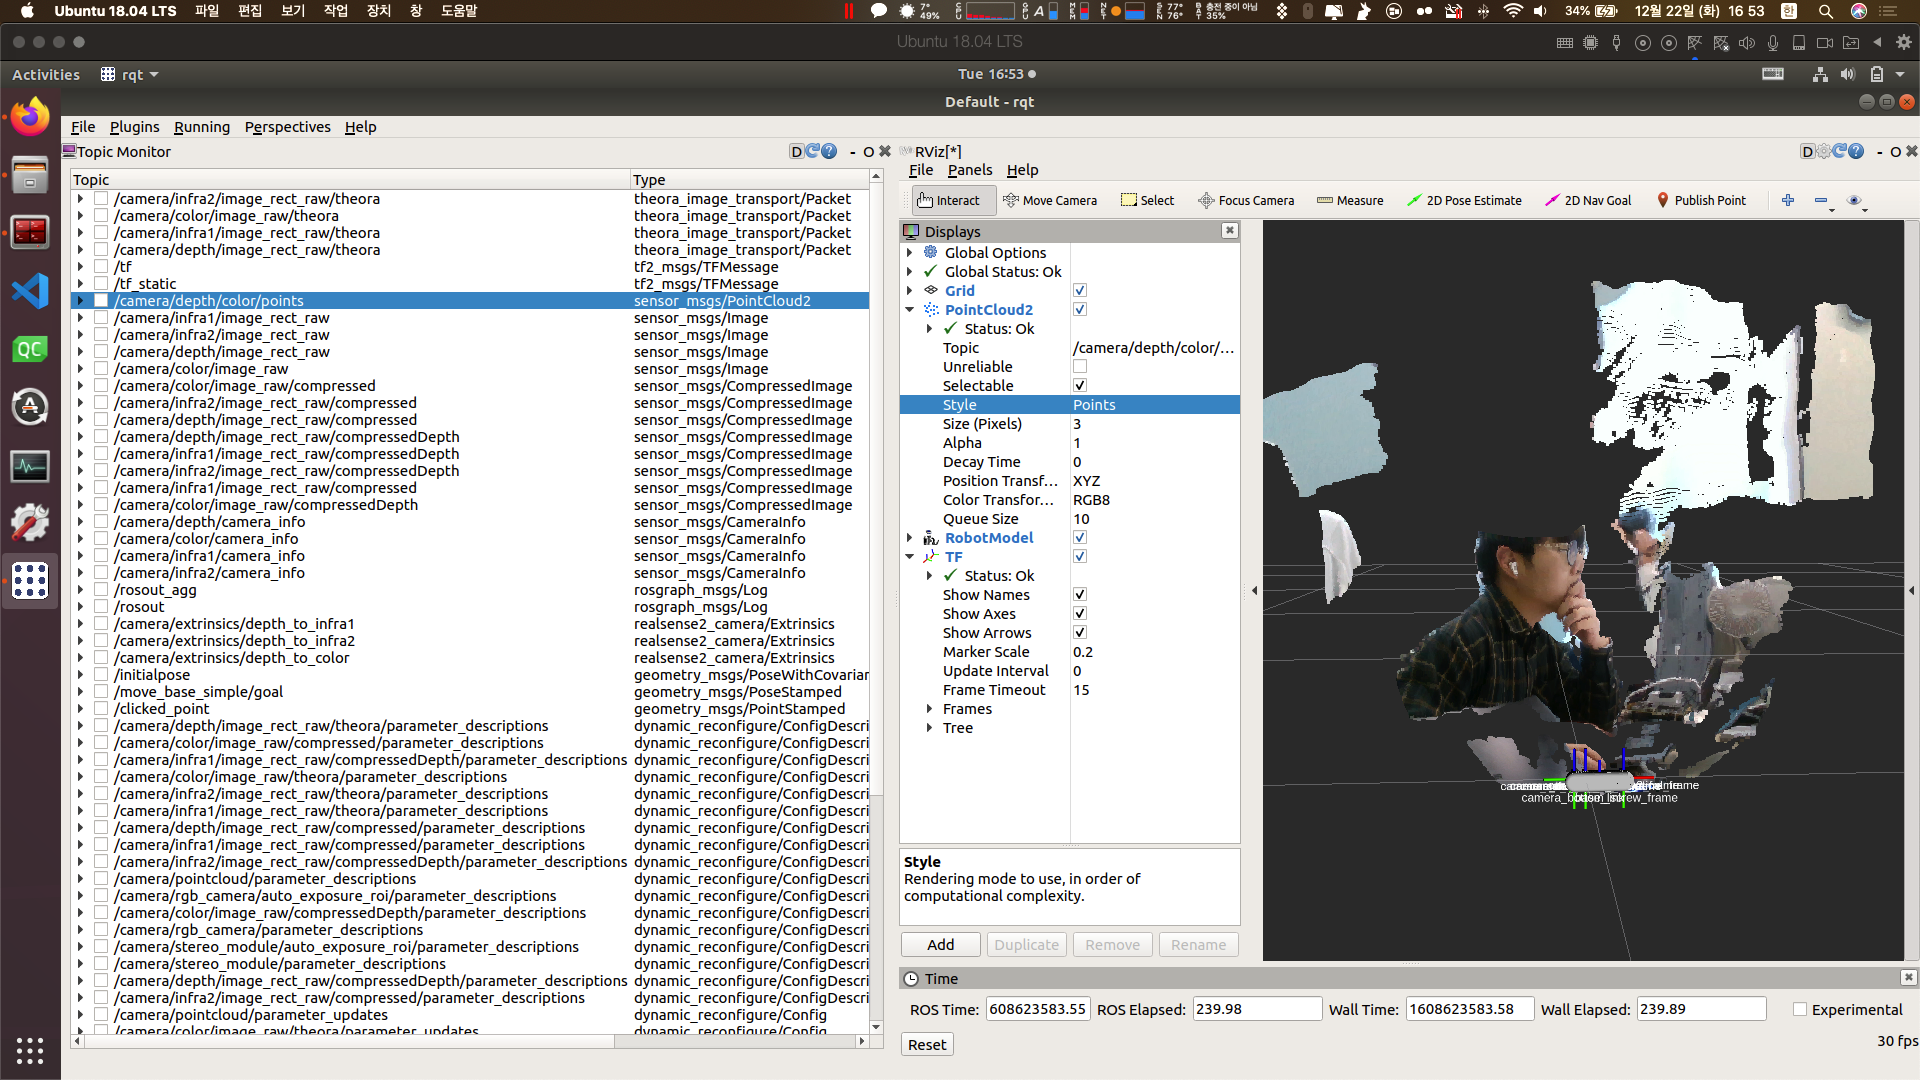
Task: Enable the Unreliable checkbox for PointCloud2
Action: pyautogui.click(x=1080, y=367)
